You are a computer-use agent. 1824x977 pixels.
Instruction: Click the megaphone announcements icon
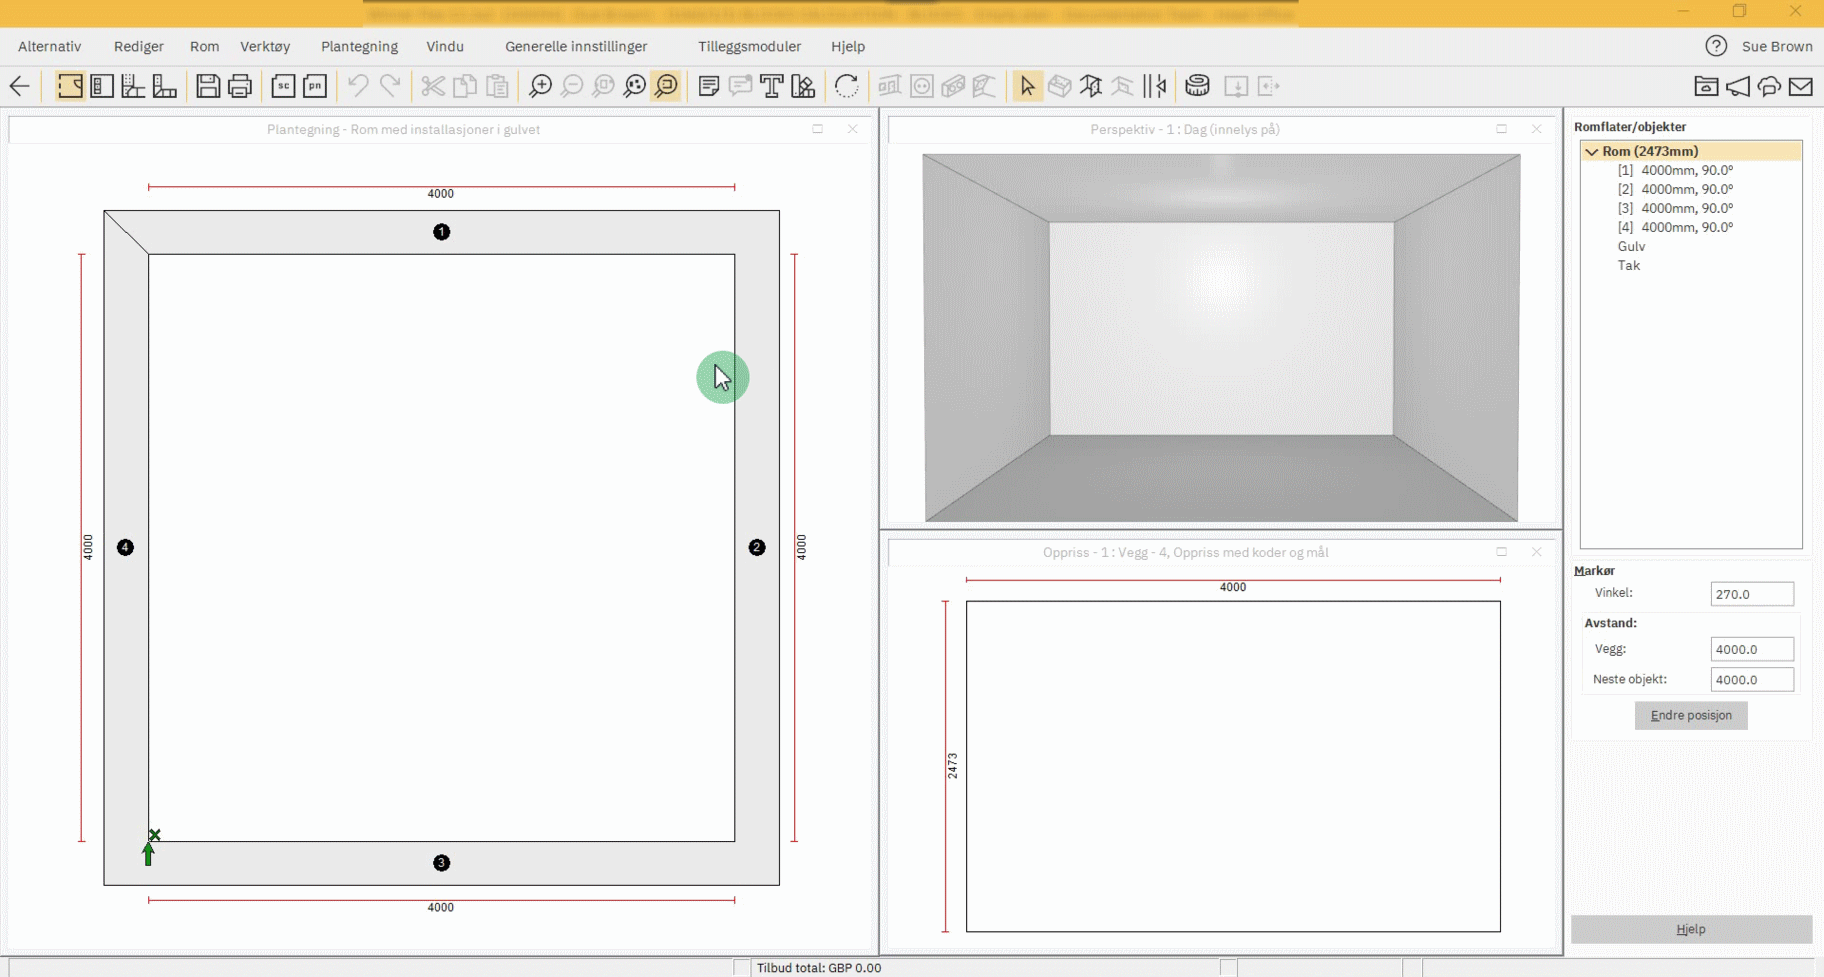(x=1738, y=86)
